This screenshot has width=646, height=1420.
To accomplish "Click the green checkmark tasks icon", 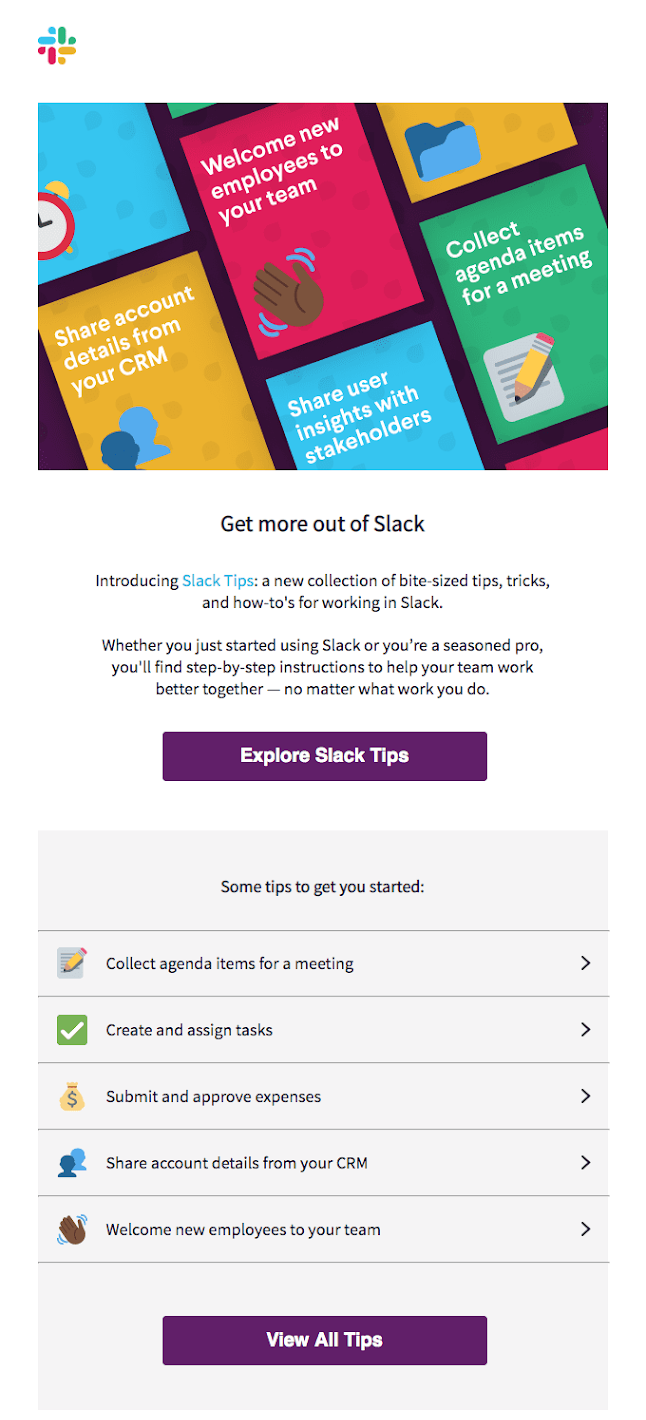I will click(72, 1029).
